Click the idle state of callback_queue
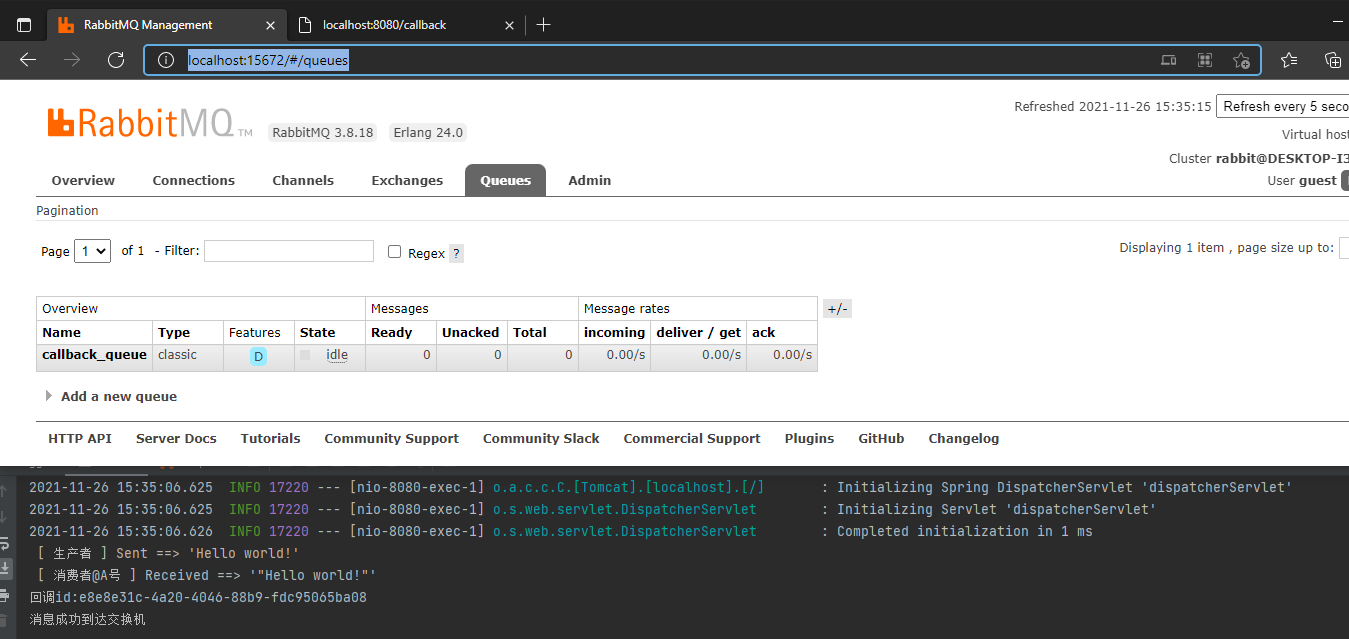 [x=337, y=355]
